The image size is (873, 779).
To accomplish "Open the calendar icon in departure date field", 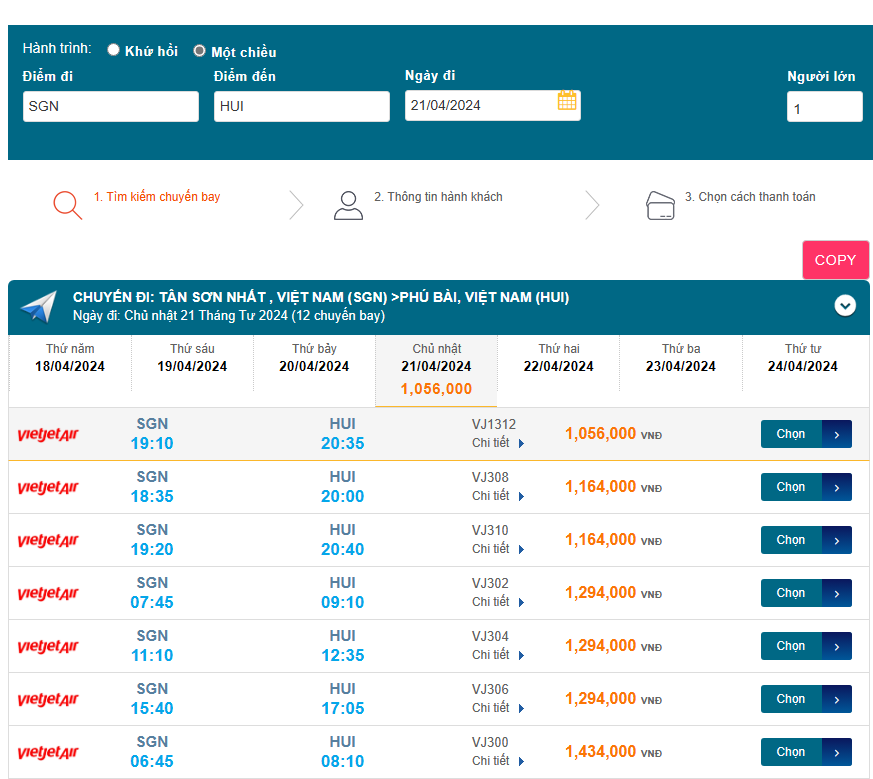I will click(x=567, y=101).
